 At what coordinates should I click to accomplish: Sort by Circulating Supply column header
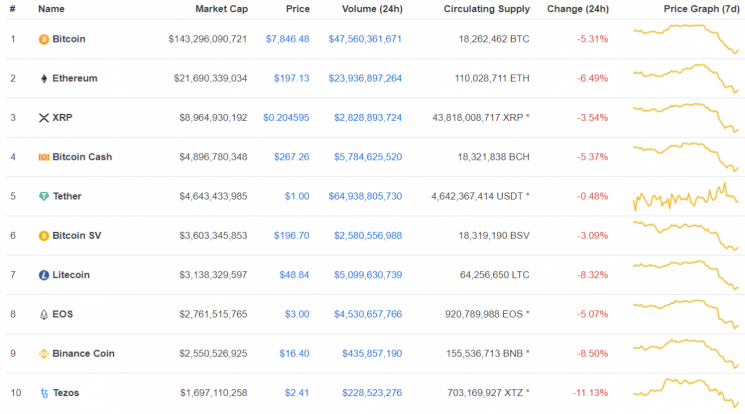(x=487, y=9)
